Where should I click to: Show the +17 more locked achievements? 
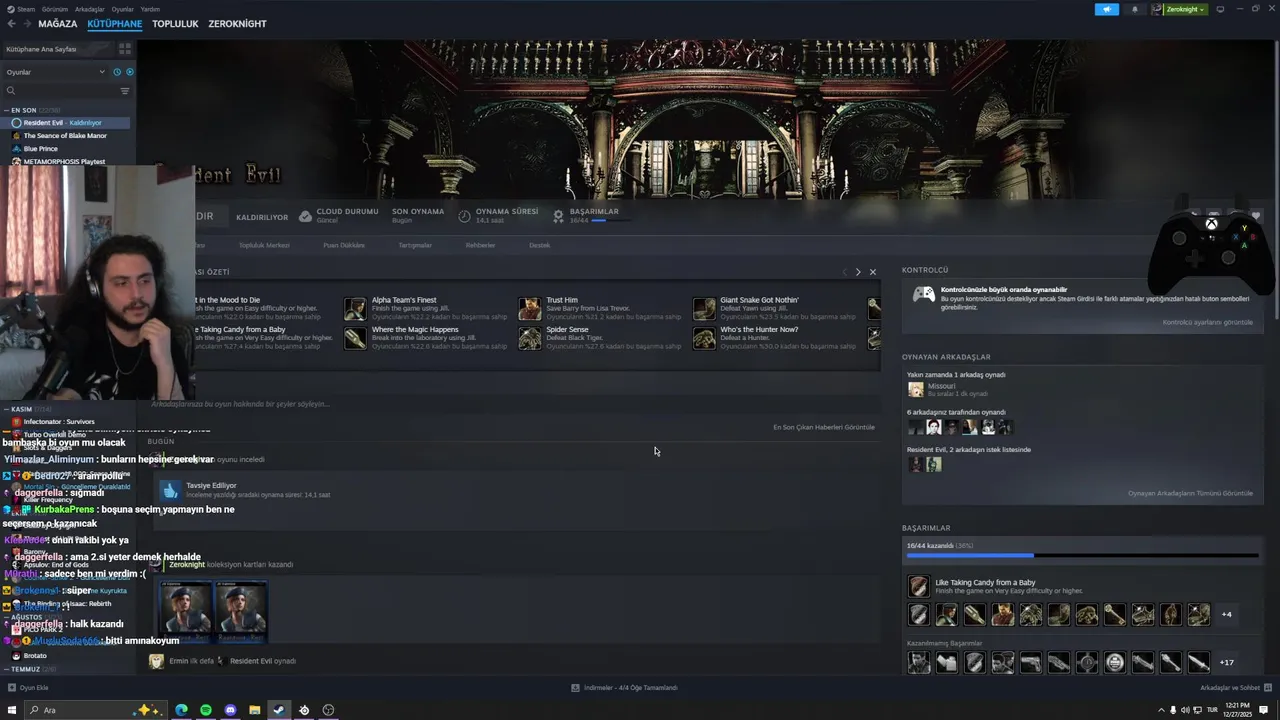tap(1226, 662)
